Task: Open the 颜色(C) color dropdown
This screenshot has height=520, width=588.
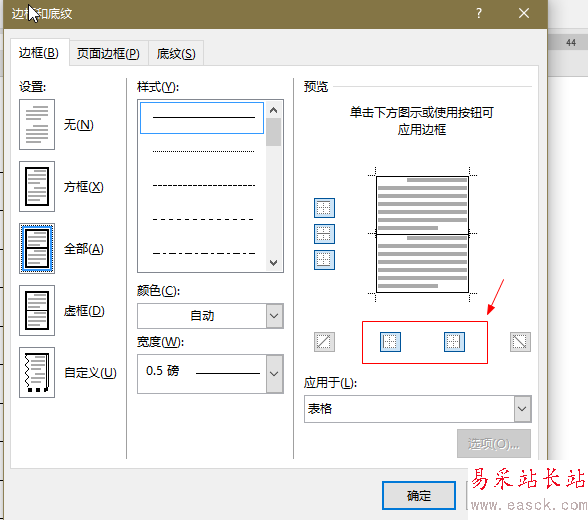Action: (274, 316)
